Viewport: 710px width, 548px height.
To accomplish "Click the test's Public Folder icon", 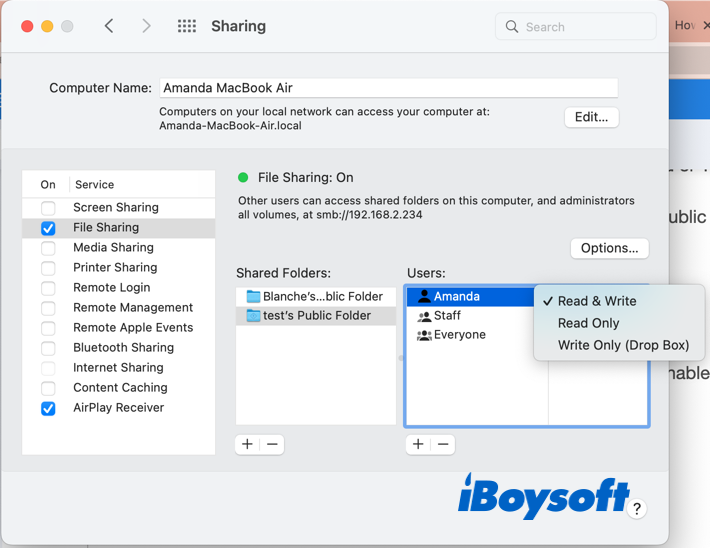I will coord(253,315).
